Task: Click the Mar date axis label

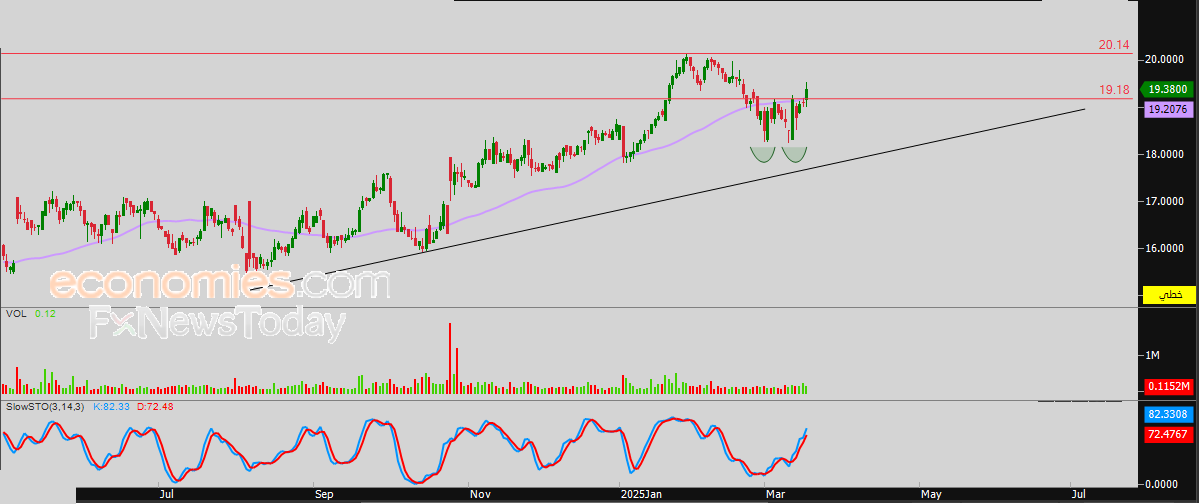Action: tap(776, 496)
